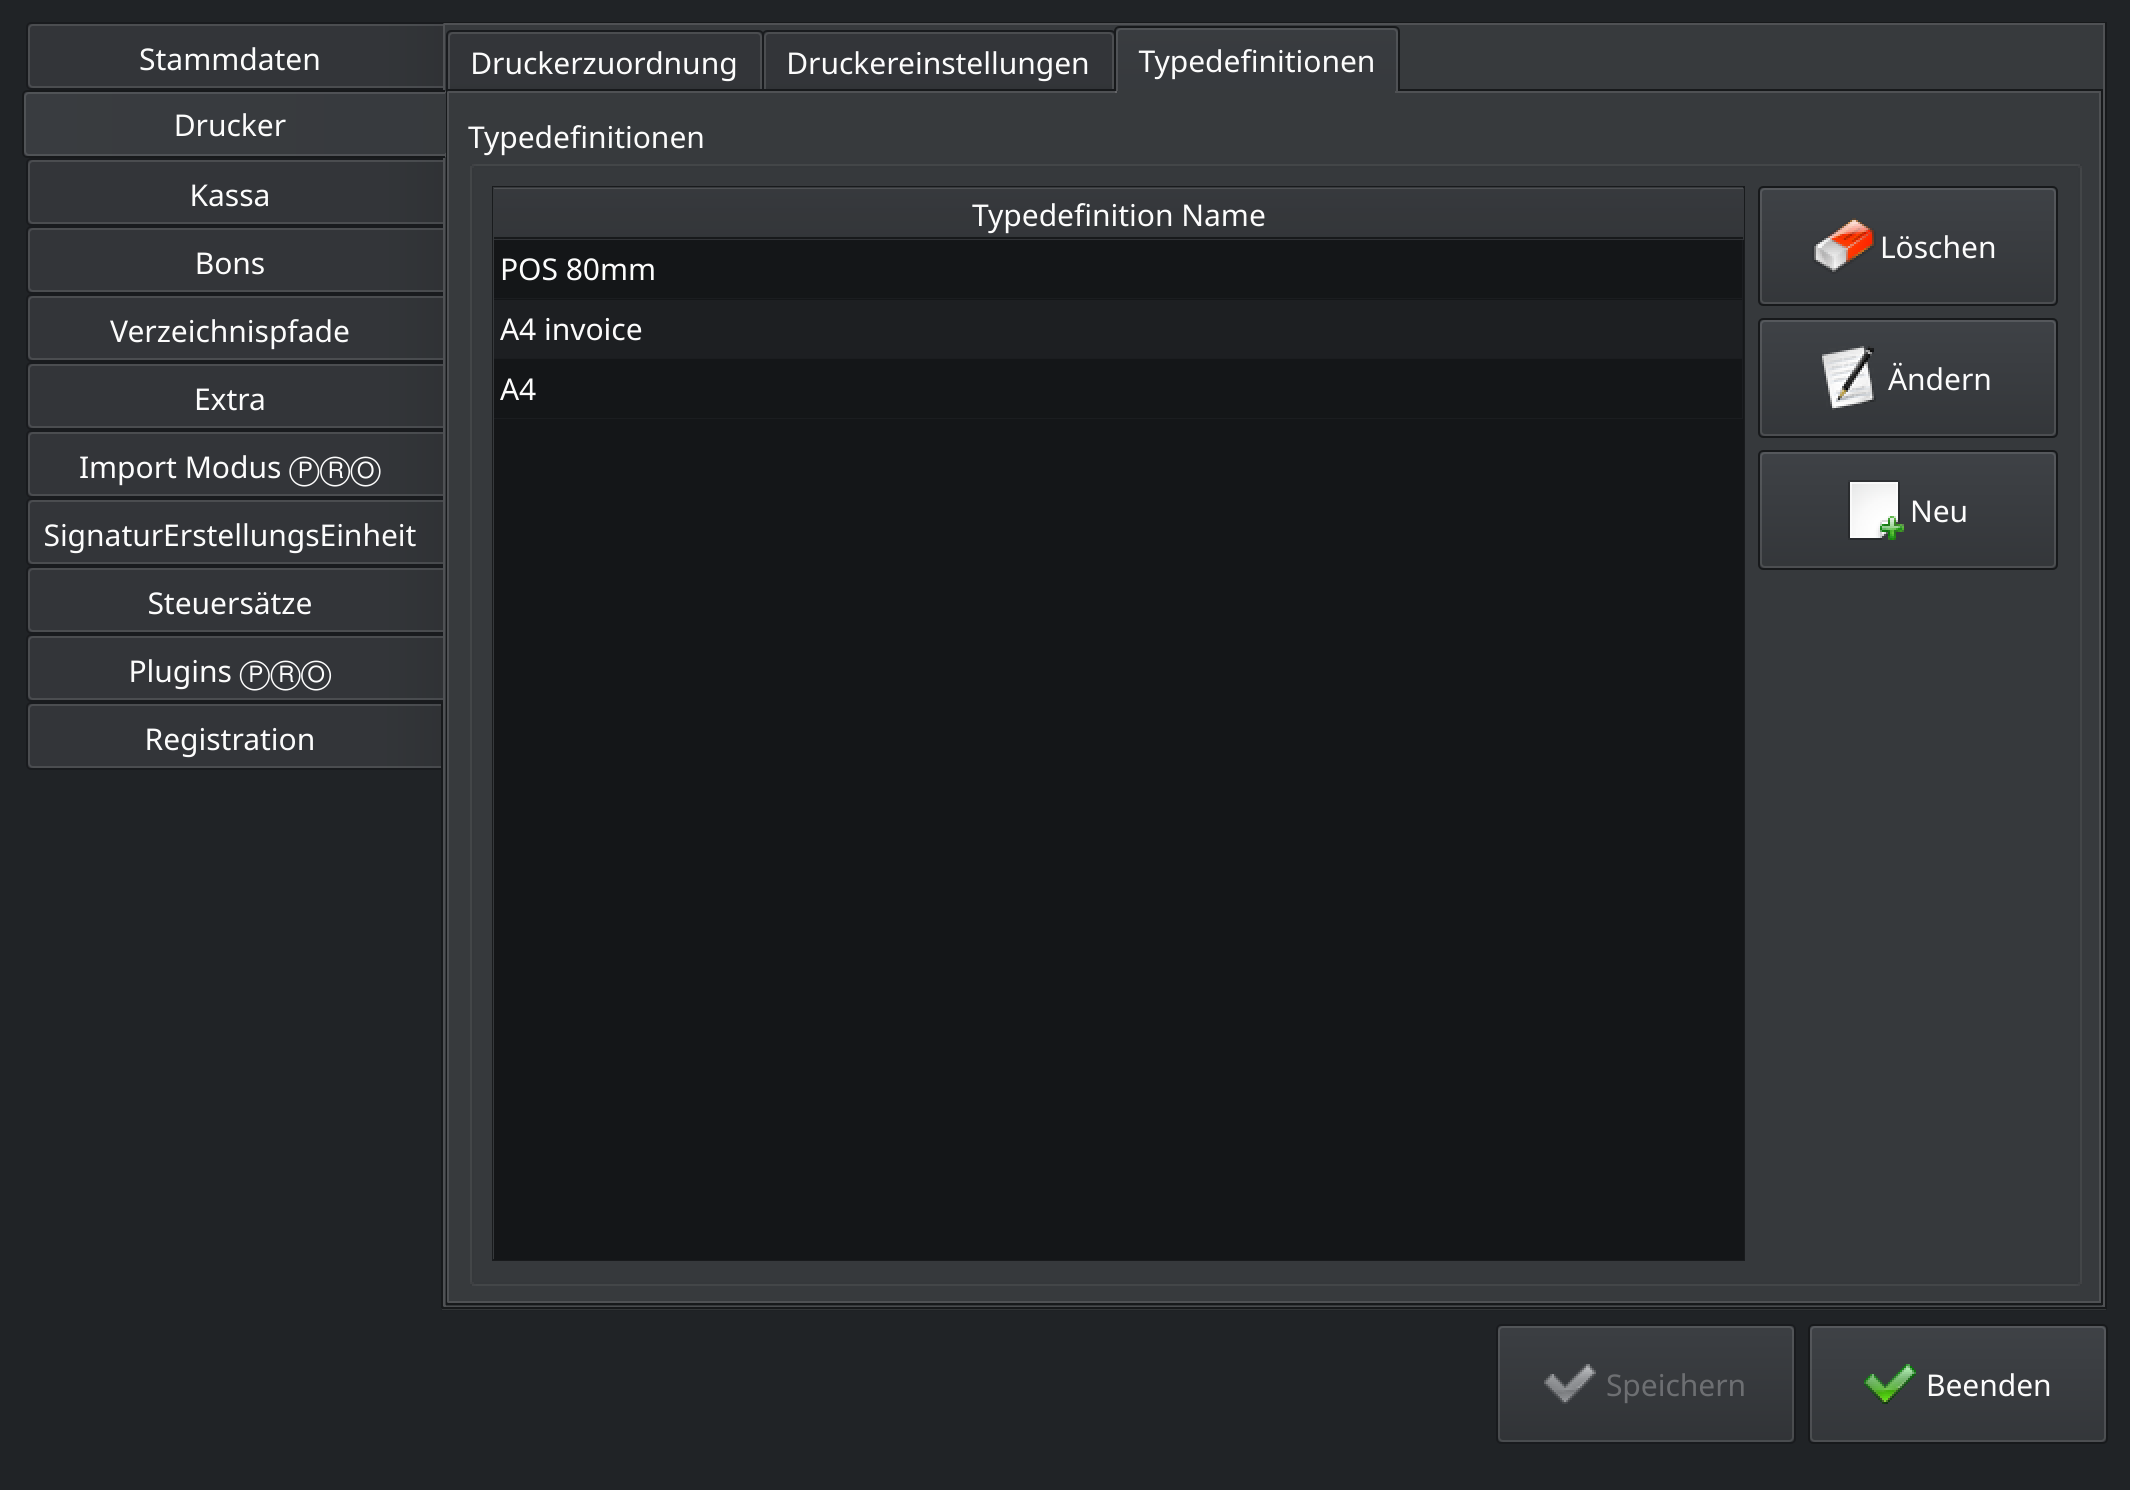The height and width of the screenshot is (1490, 2130).
Task: Select the POS 80mm row
Action: 1118,269
